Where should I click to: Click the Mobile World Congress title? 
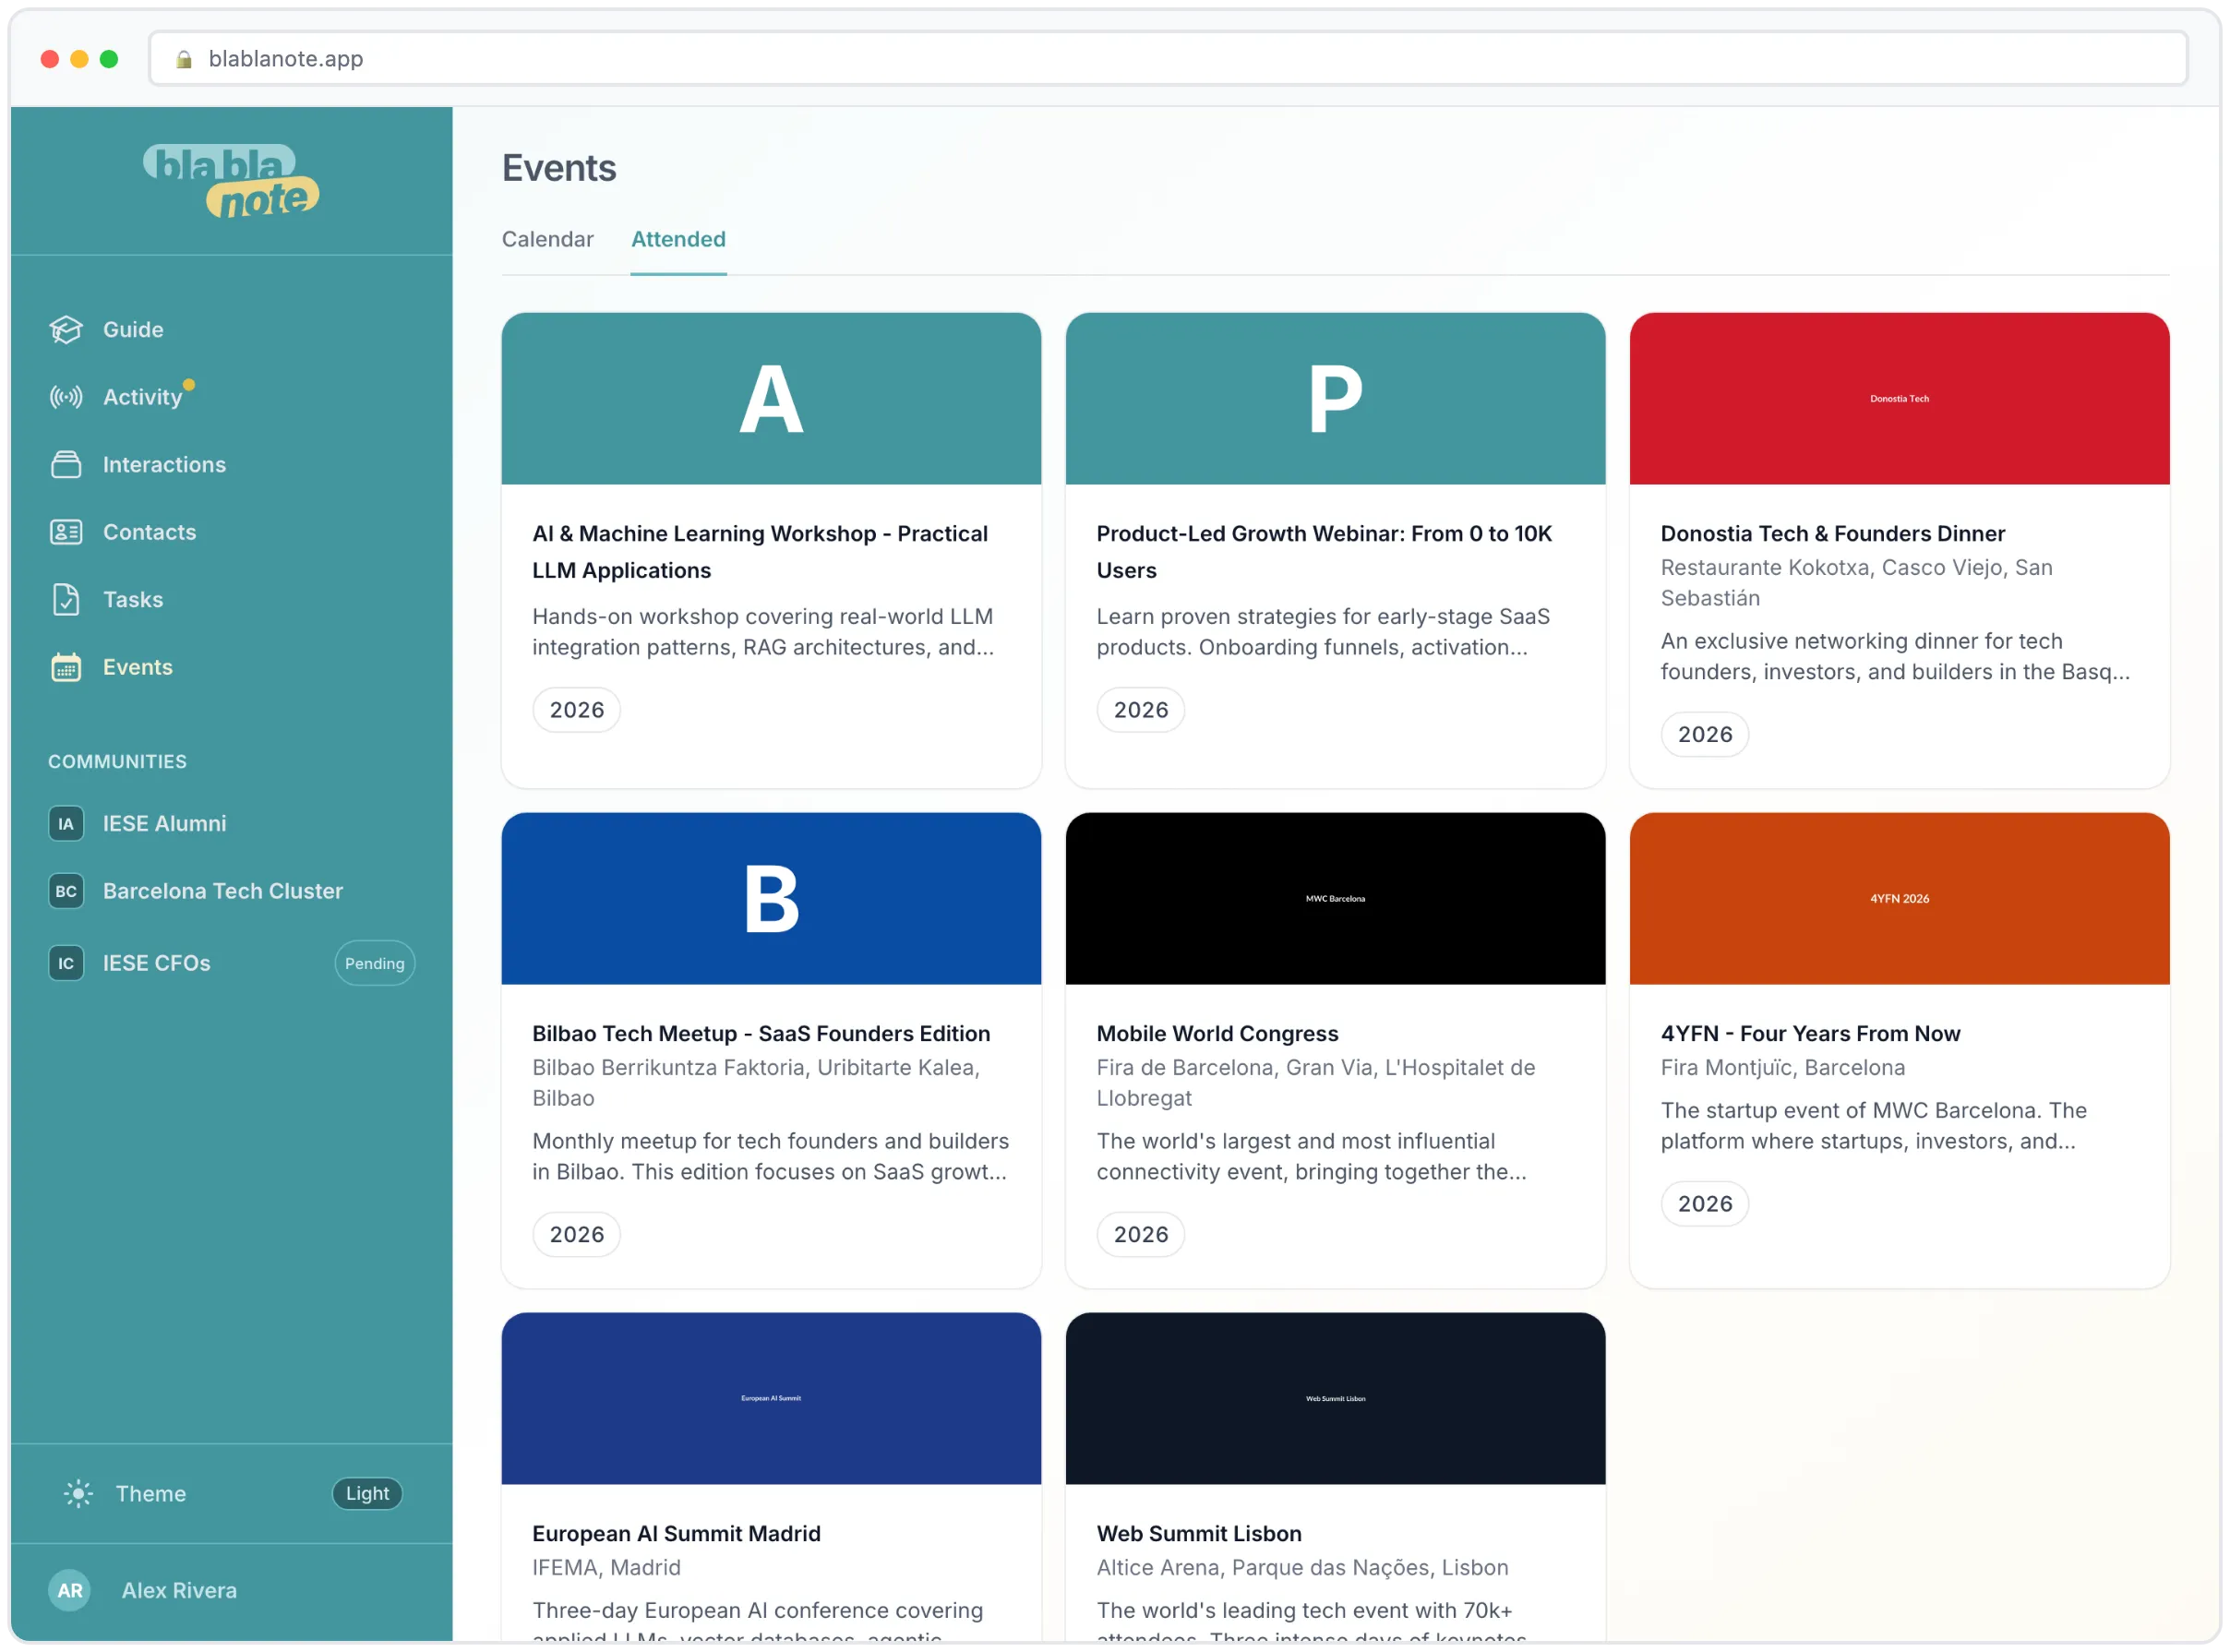pyautogui.click(x=1218, y=1034)
